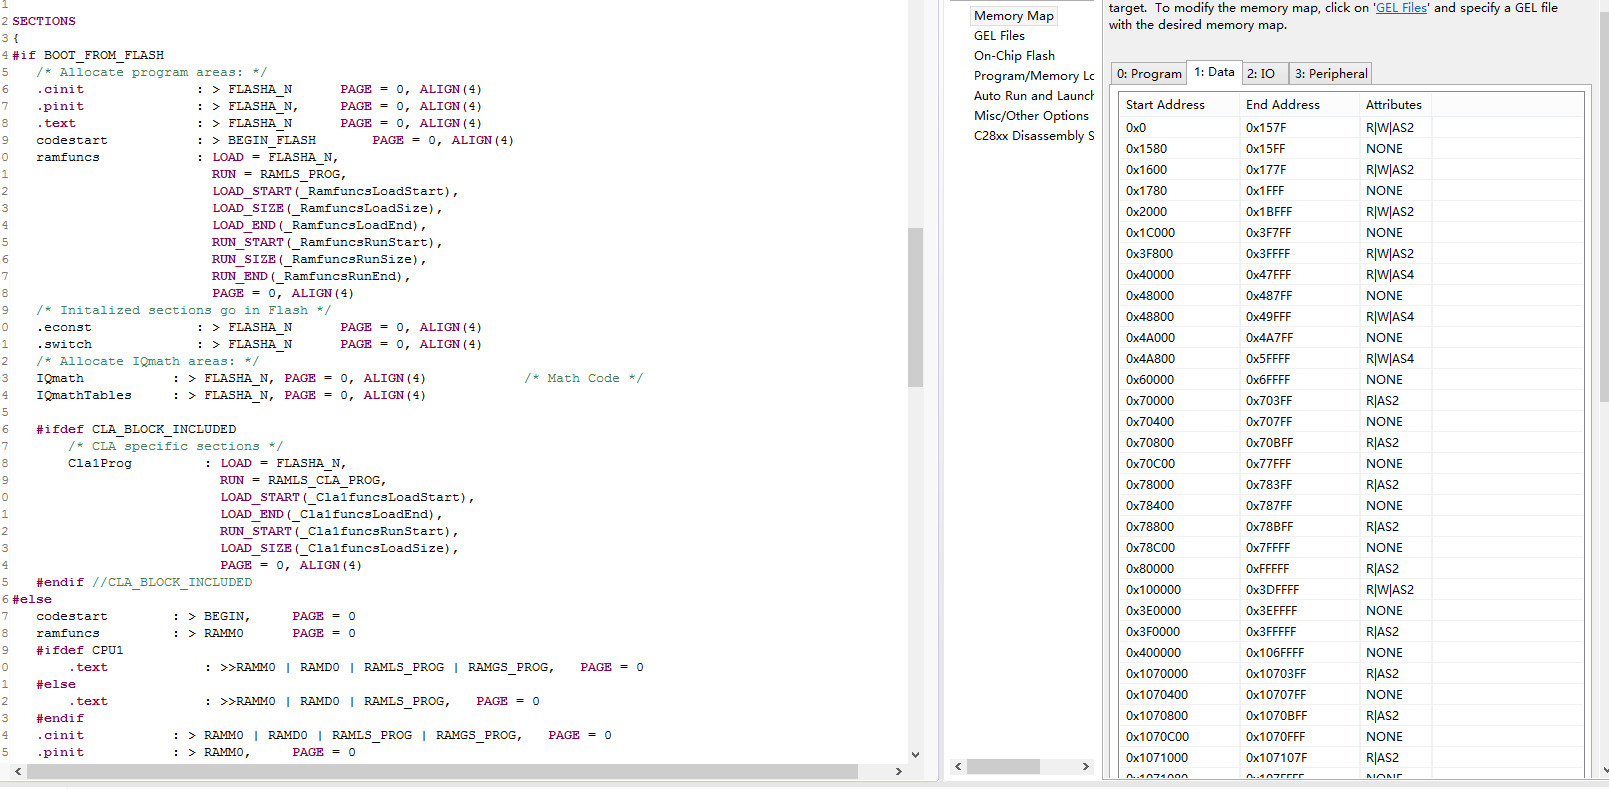Screen dimensions: 1609x789
Task: Select GEL Files in the category list
Action: pos(999,36)
